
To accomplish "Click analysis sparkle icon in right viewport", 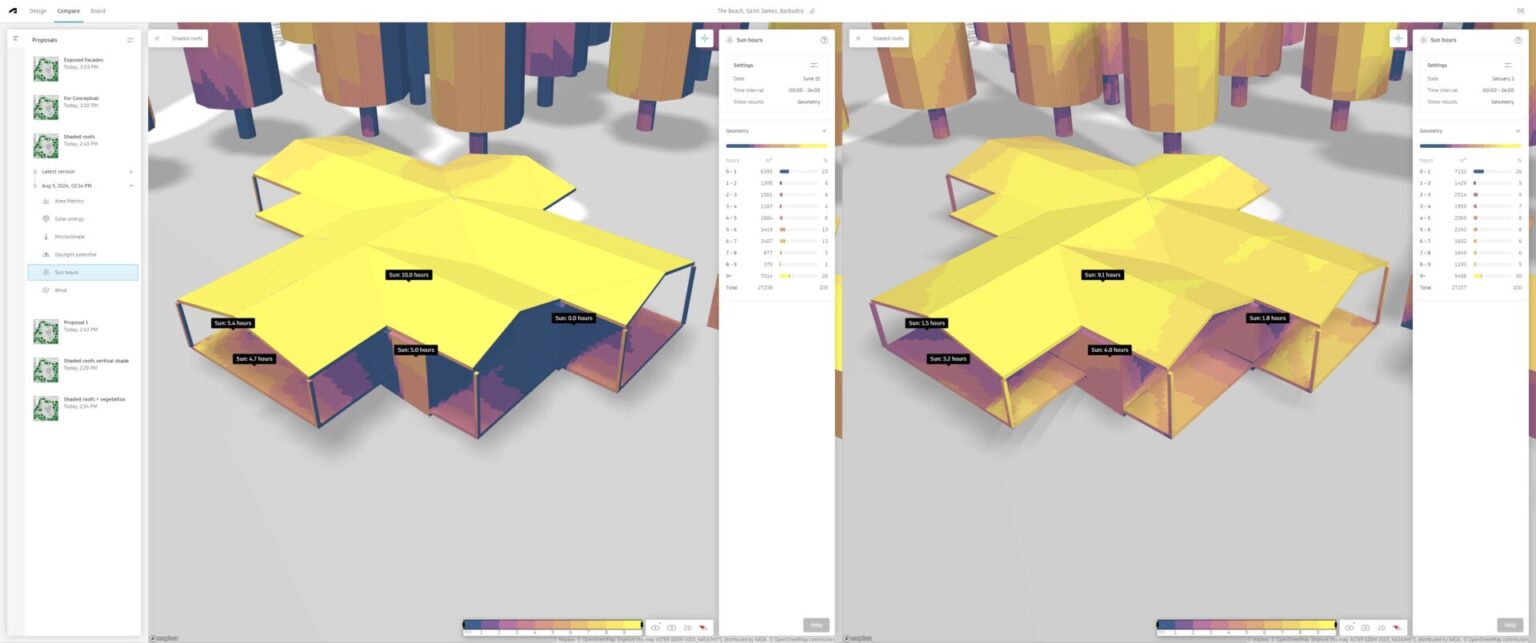I will pyautogui.click(x=1398, y=38).
